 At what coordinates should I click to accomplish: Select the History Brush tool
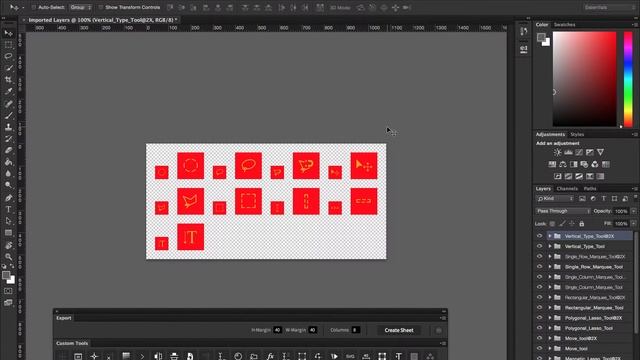8,139
